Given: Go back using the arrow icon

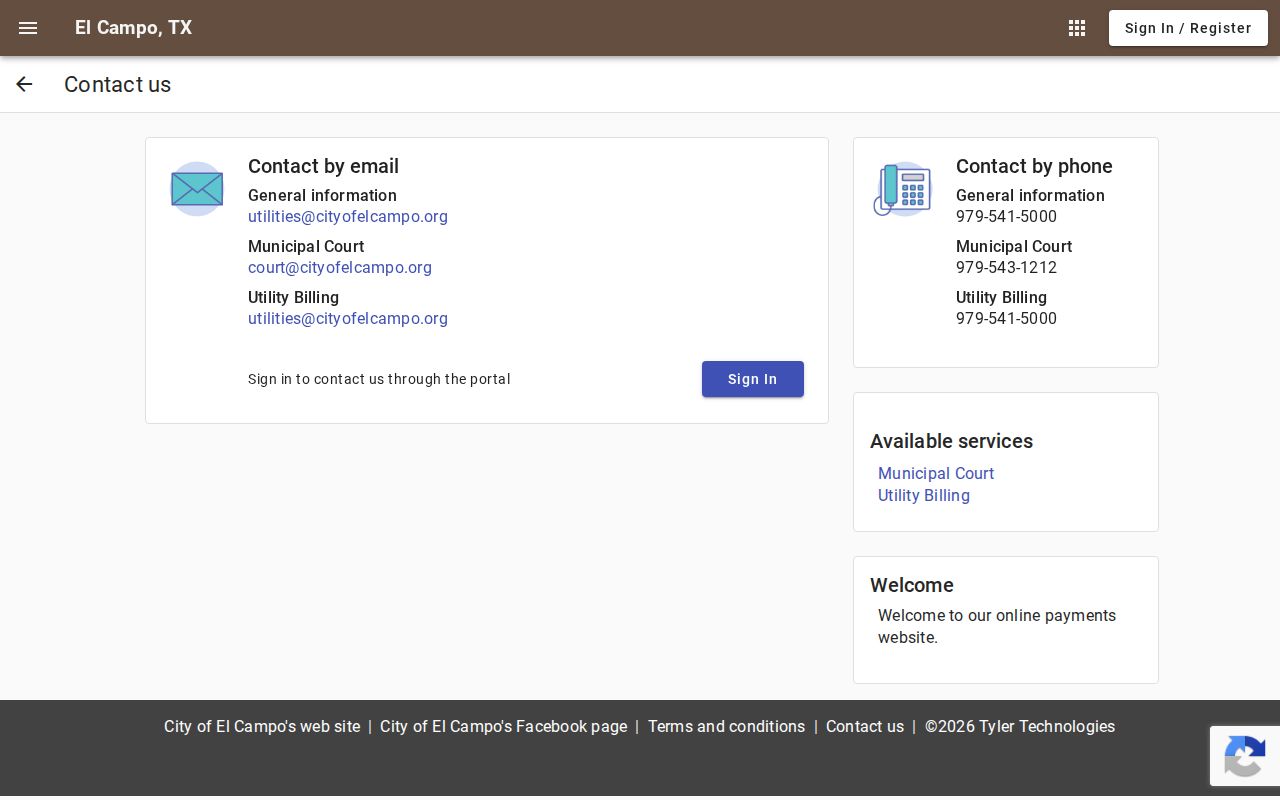Looking at the screenshot, I should coord(24,84).
